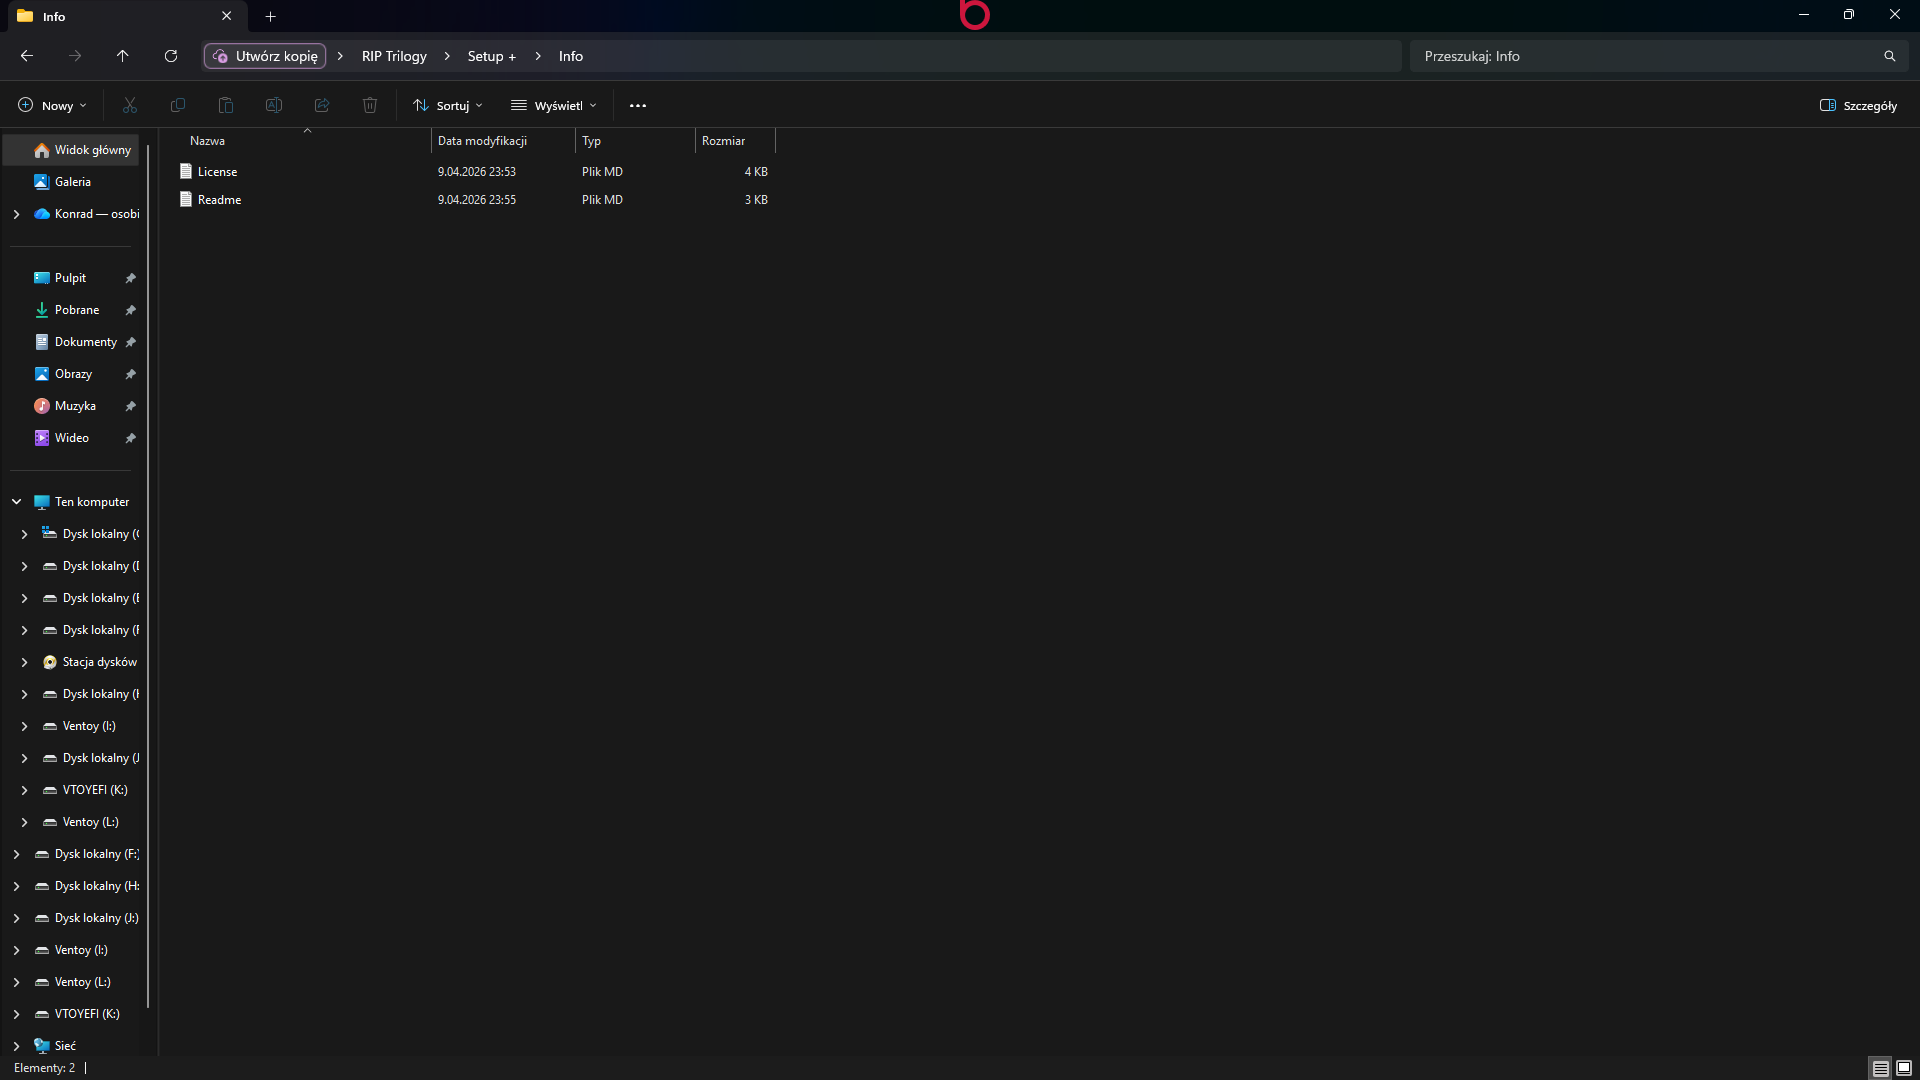This screenshot has height=1080, width=1920.
Task: Switch to large thumbnails view in status bar
Action: click(x=1904, y=1068)
